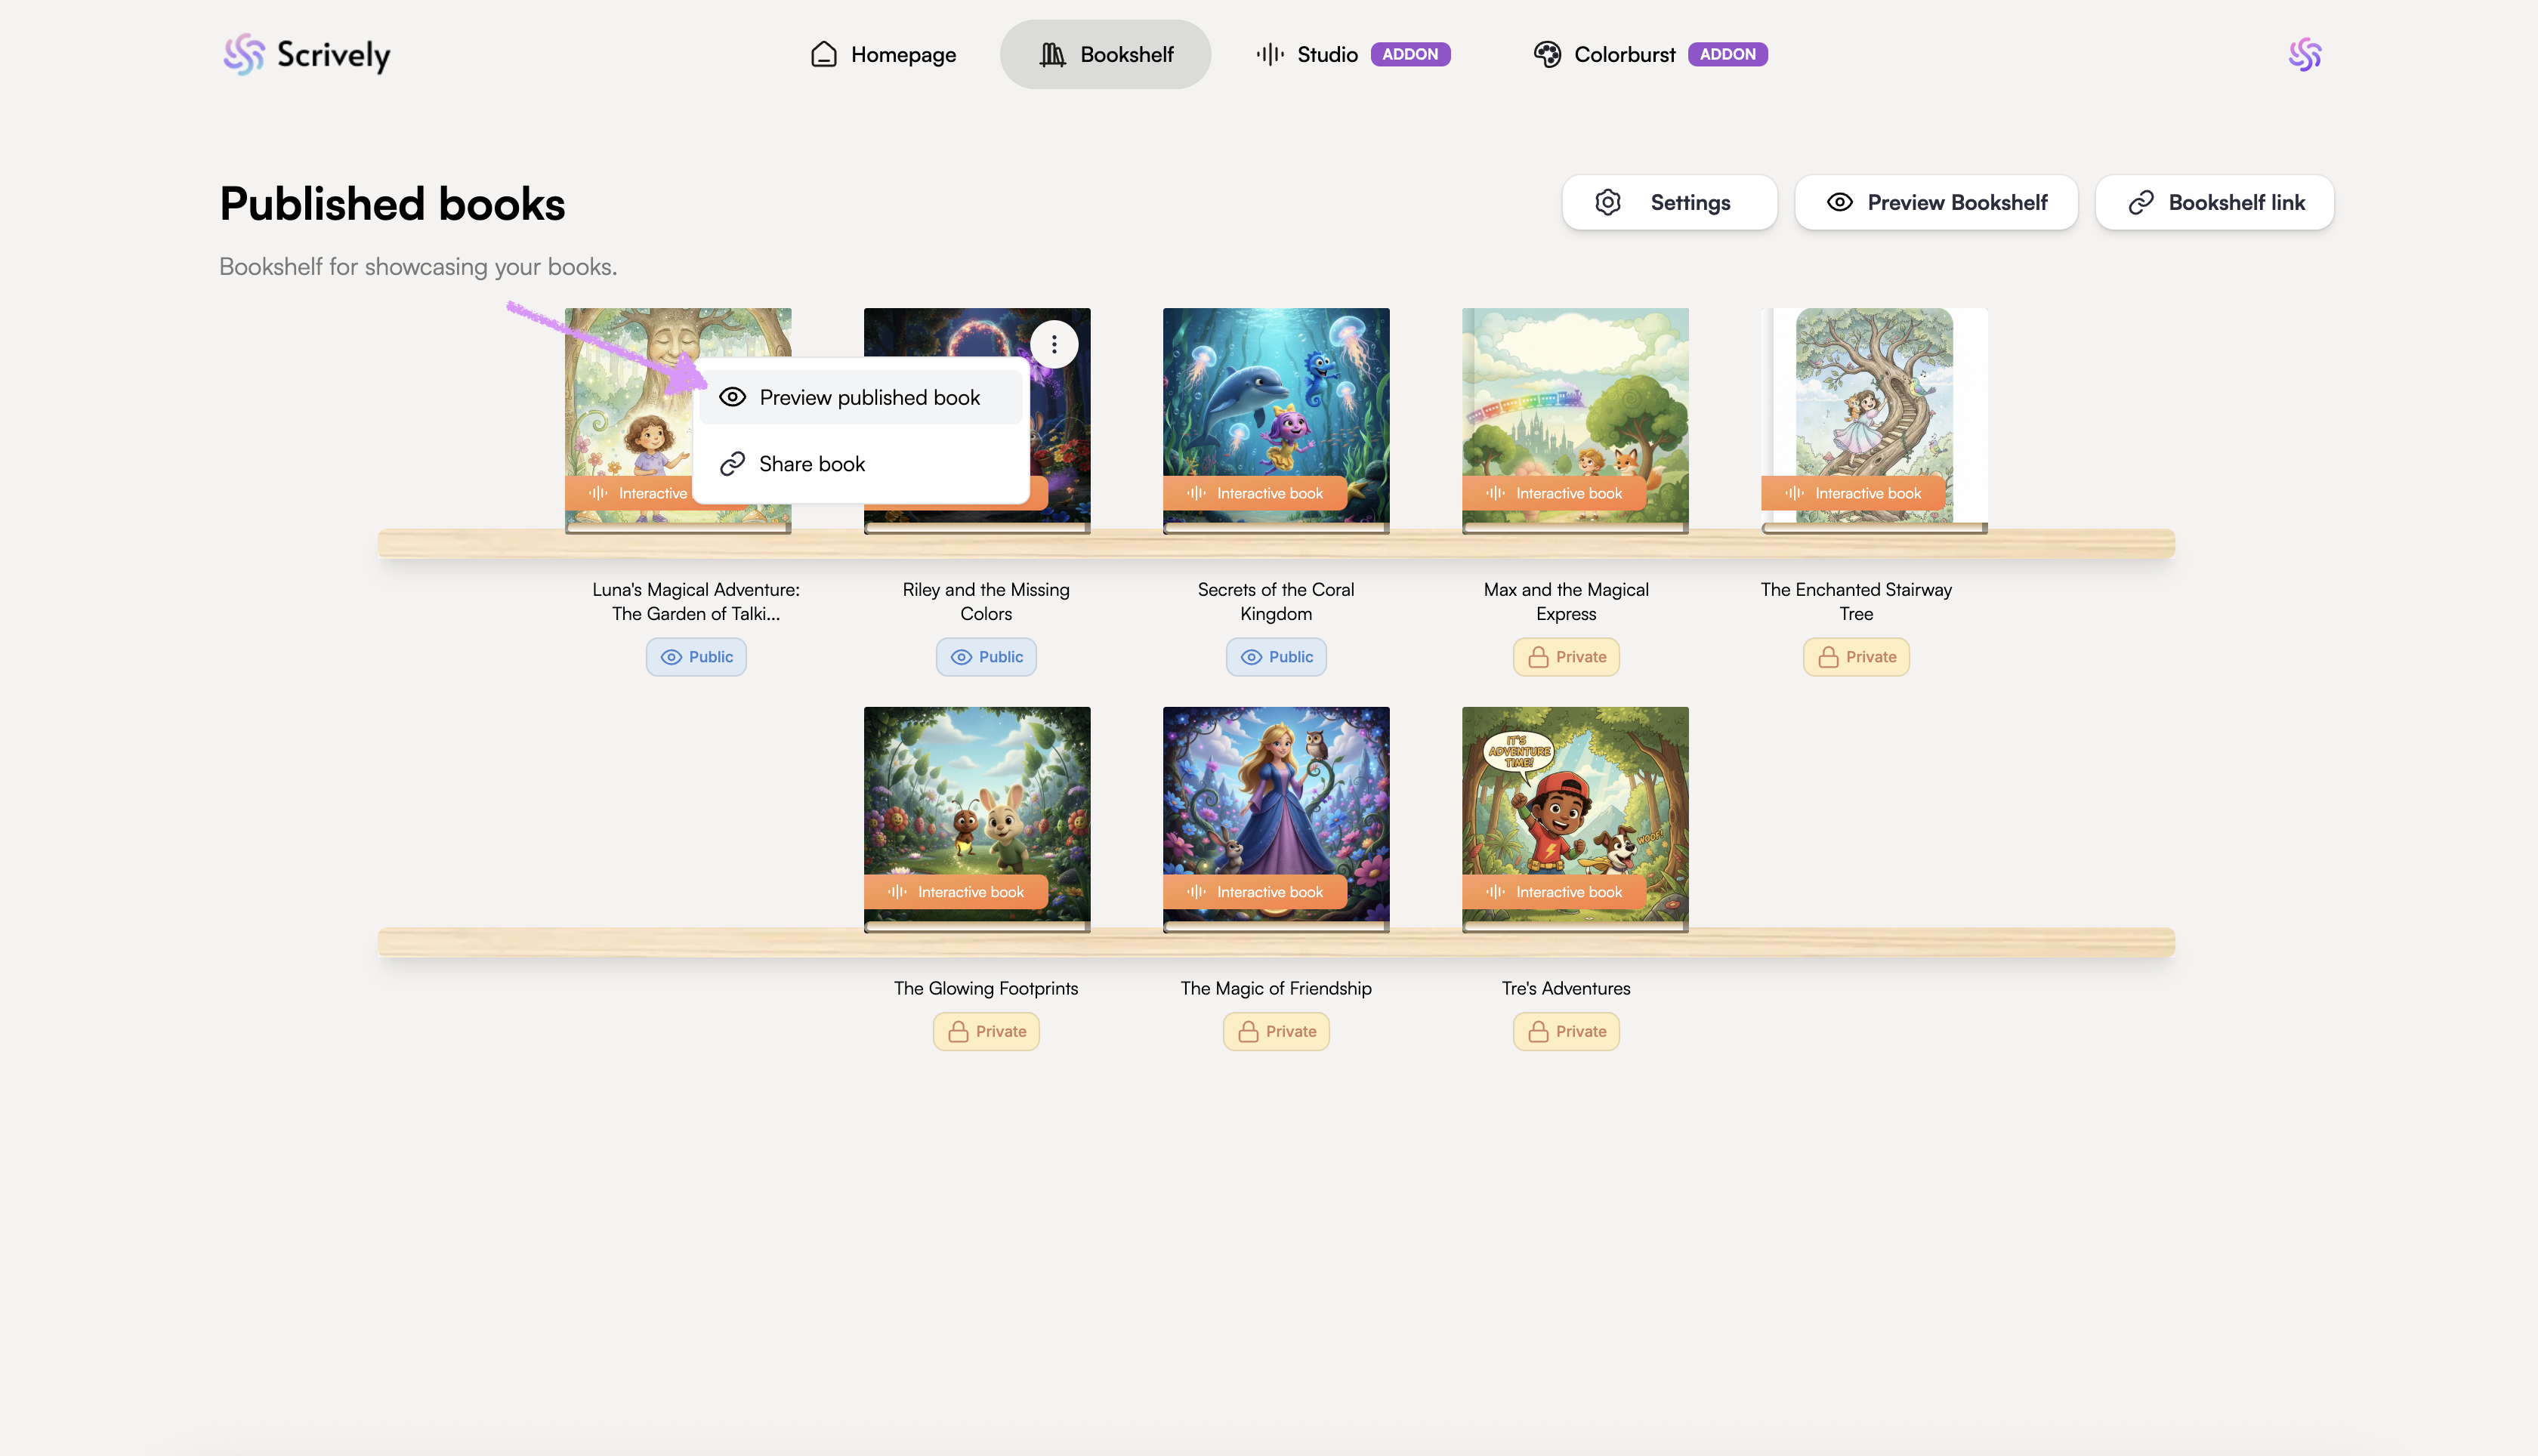Screen dimensions: 2538x1456
Task: Click the Studio ADDON badge
Action: click(1410, 54)
